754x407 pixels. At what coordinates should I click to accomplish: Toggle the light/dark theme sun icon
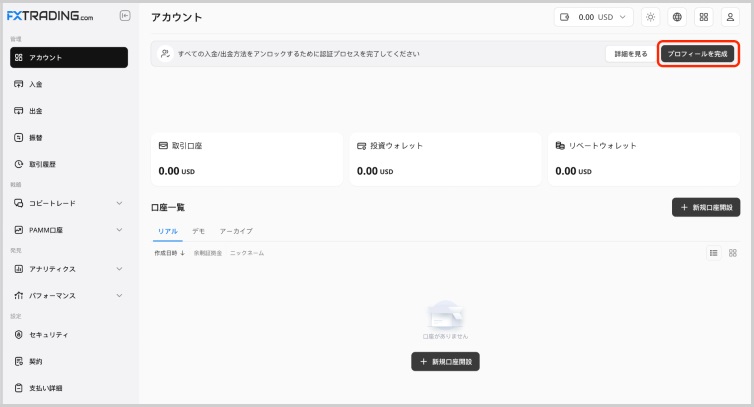[651, 17]
